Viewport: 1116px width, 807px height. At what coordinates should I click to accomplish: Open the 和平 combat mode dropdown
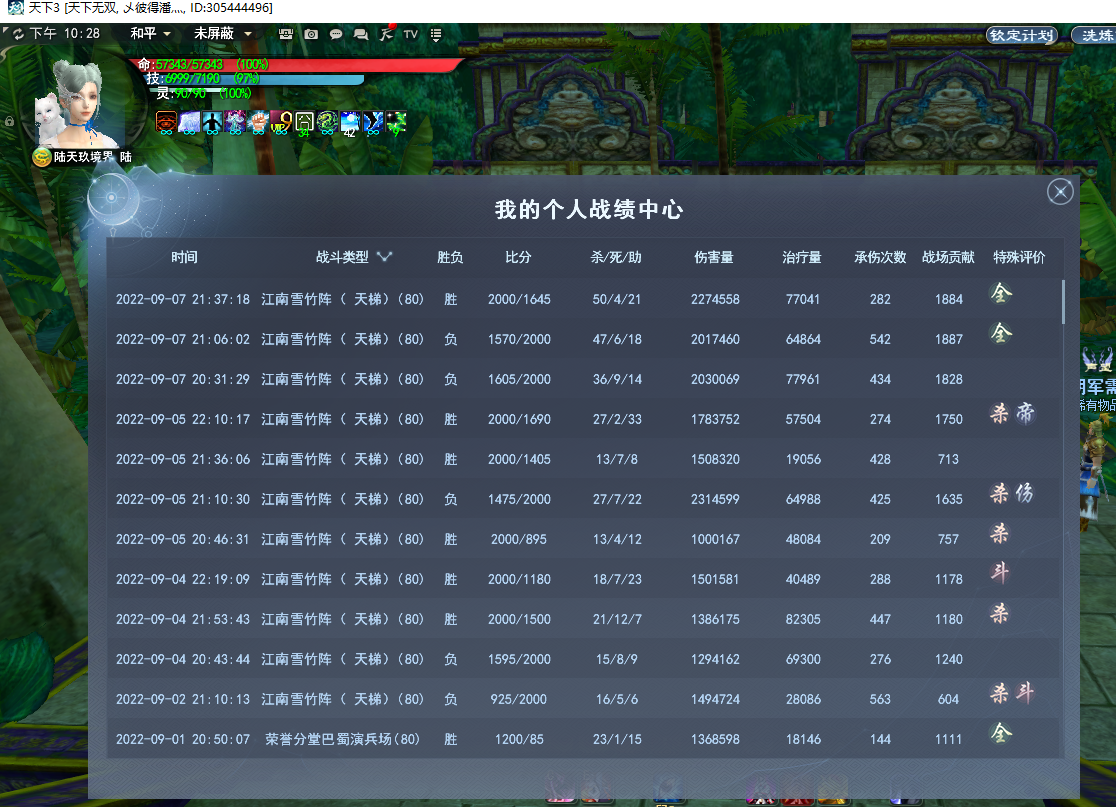click(x=150, y=33)
